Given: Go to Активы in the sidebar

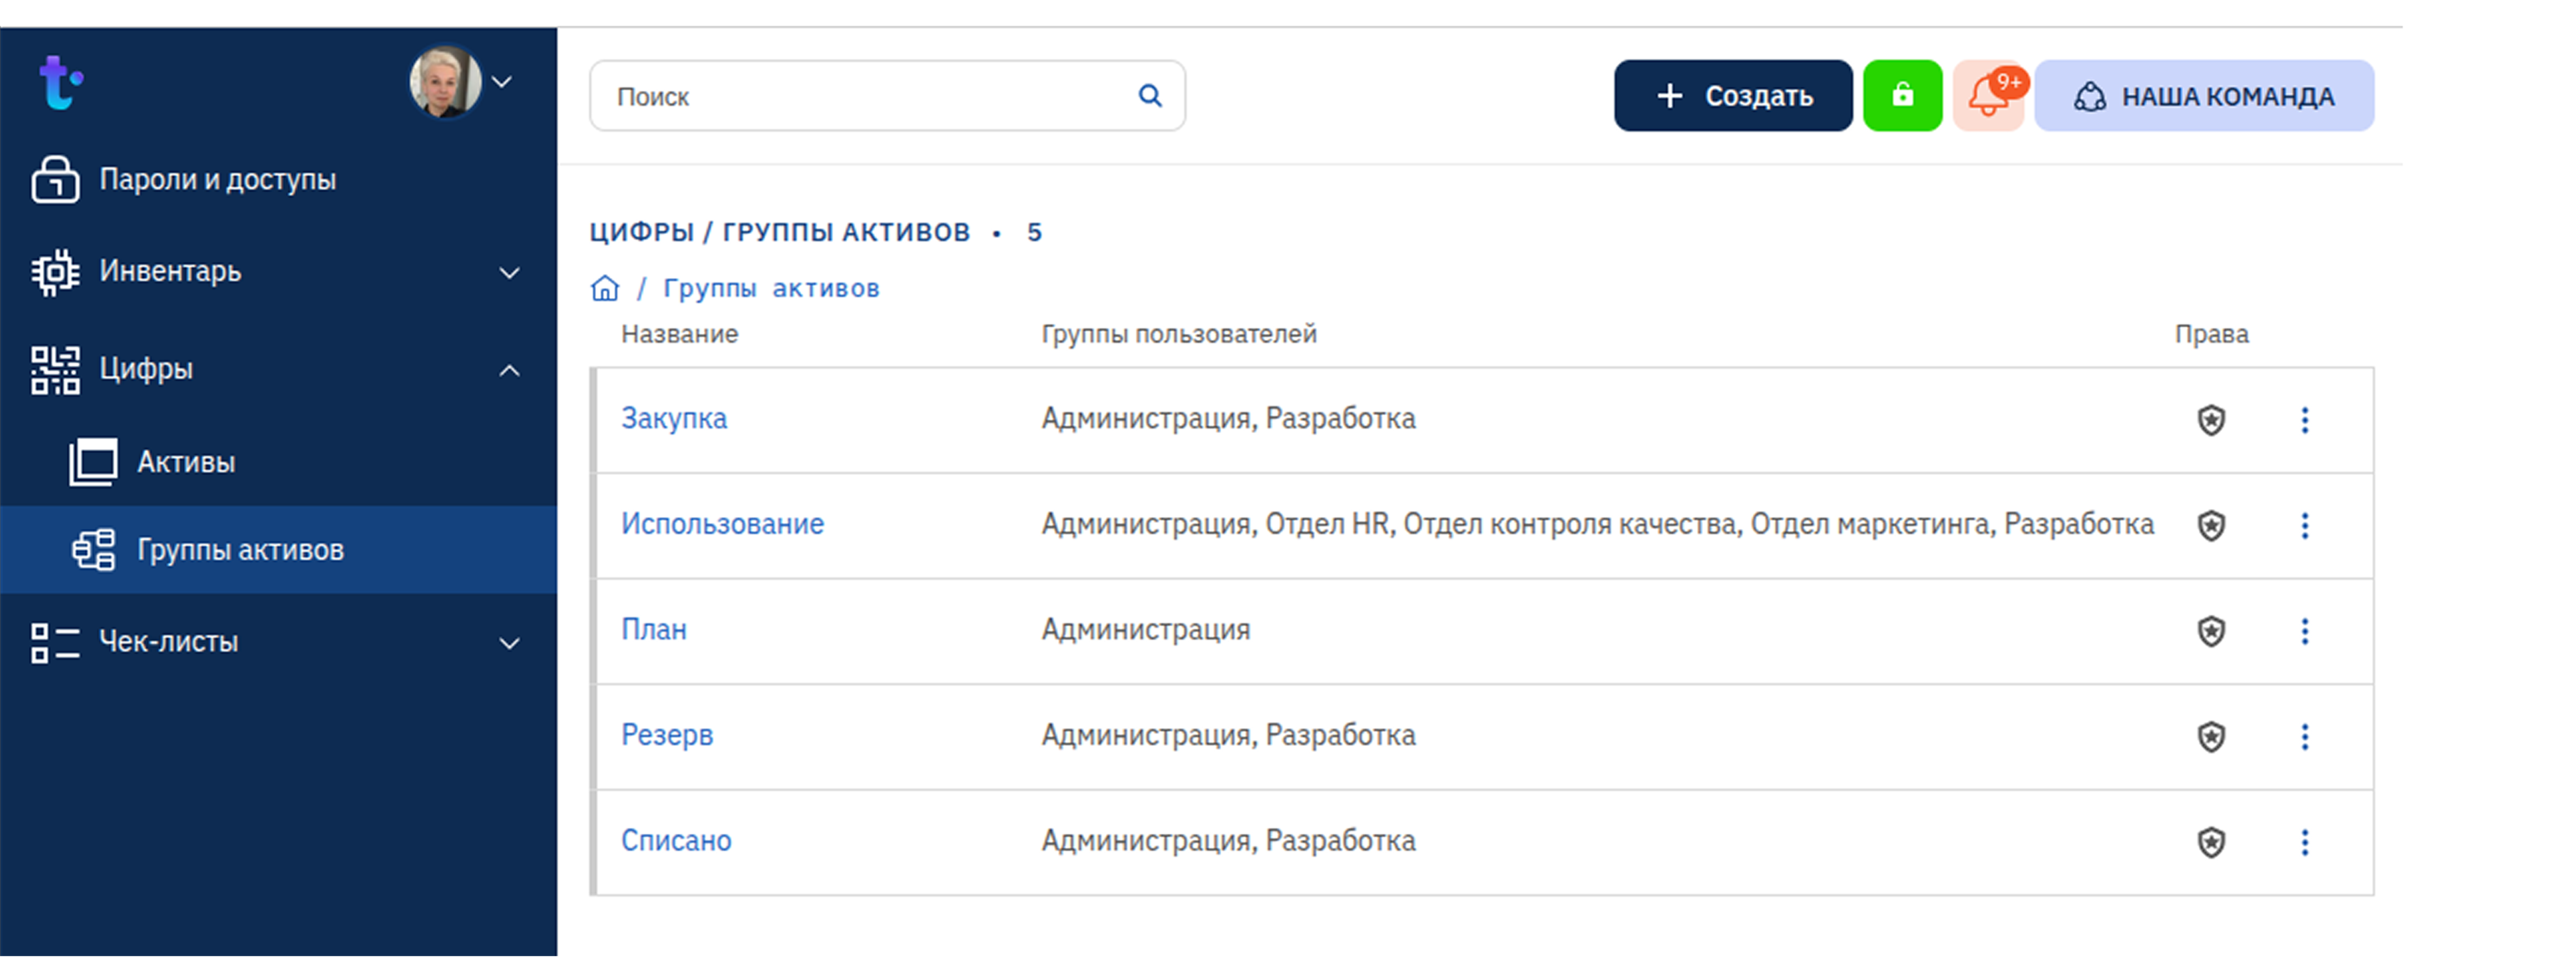Looking at the screenshot, I should tap(186, 462).
